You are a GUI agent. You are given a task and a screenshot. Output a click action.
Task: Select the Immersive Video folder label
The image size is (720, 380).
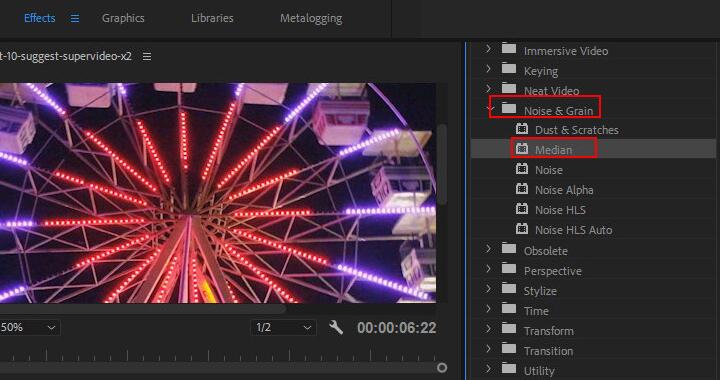point(566,51)
